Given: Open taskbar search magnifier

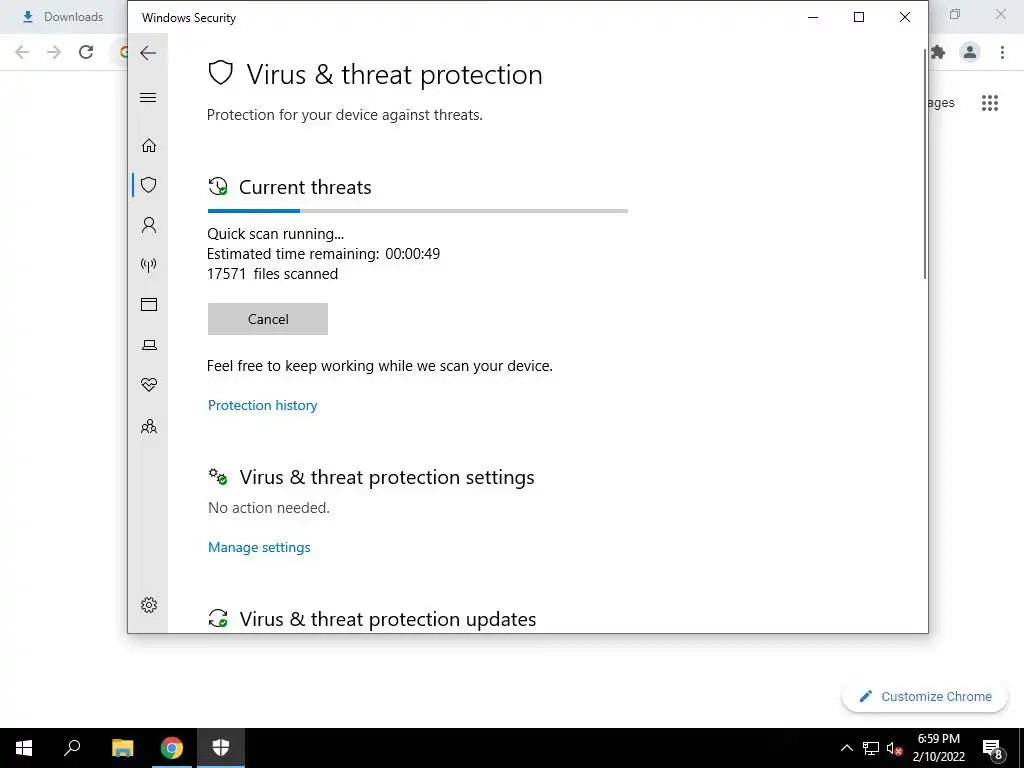Looking at the screenshot, I should pos(72,748).
